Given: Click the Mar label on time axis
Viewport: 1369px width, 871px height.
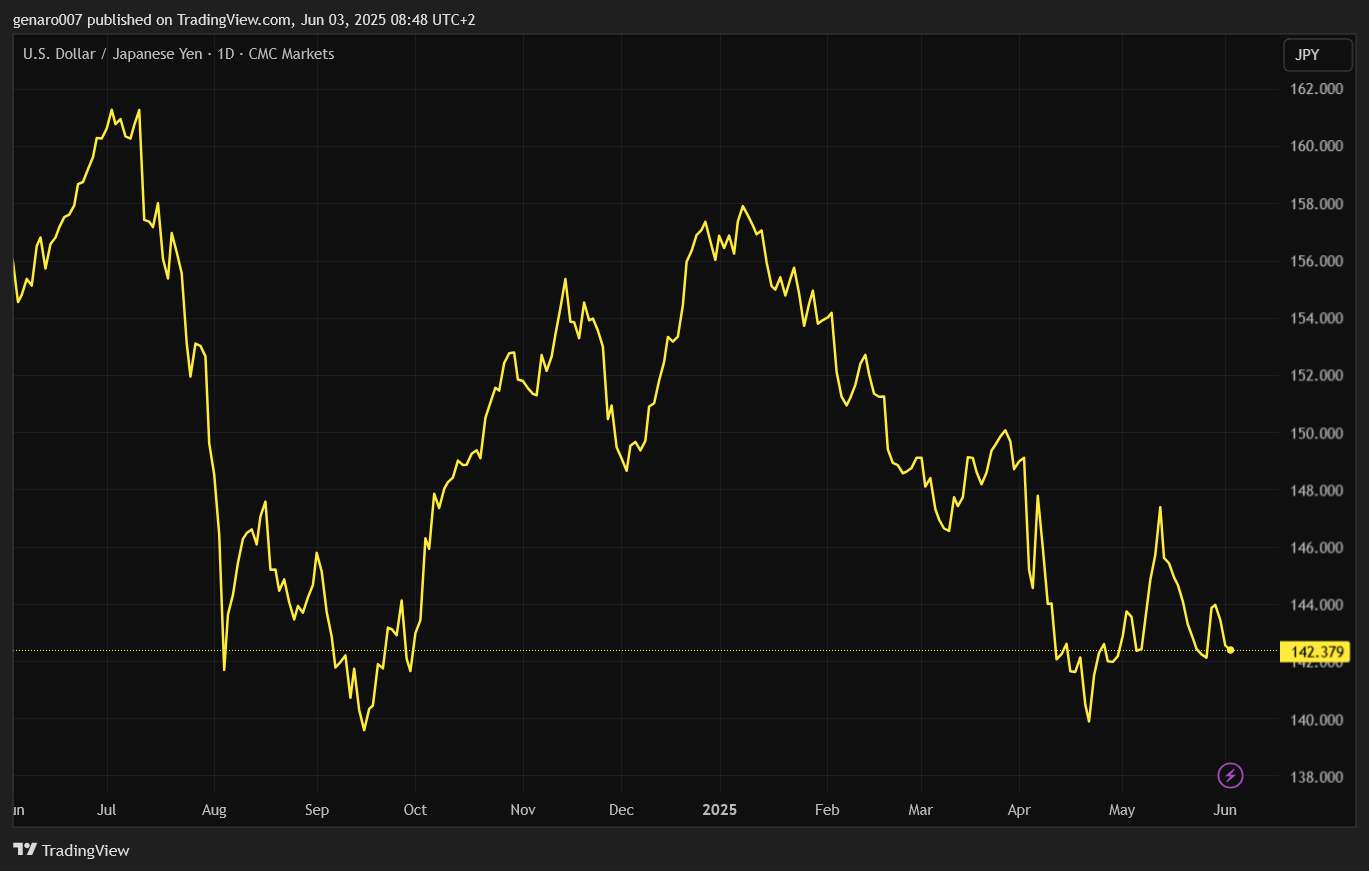Looking at the screenshot, I should tap(921, 810).
